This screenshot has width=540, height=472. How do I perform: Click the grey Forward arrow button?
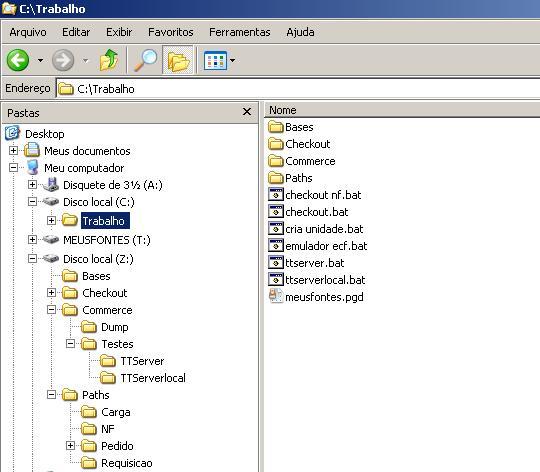point(63,60)
